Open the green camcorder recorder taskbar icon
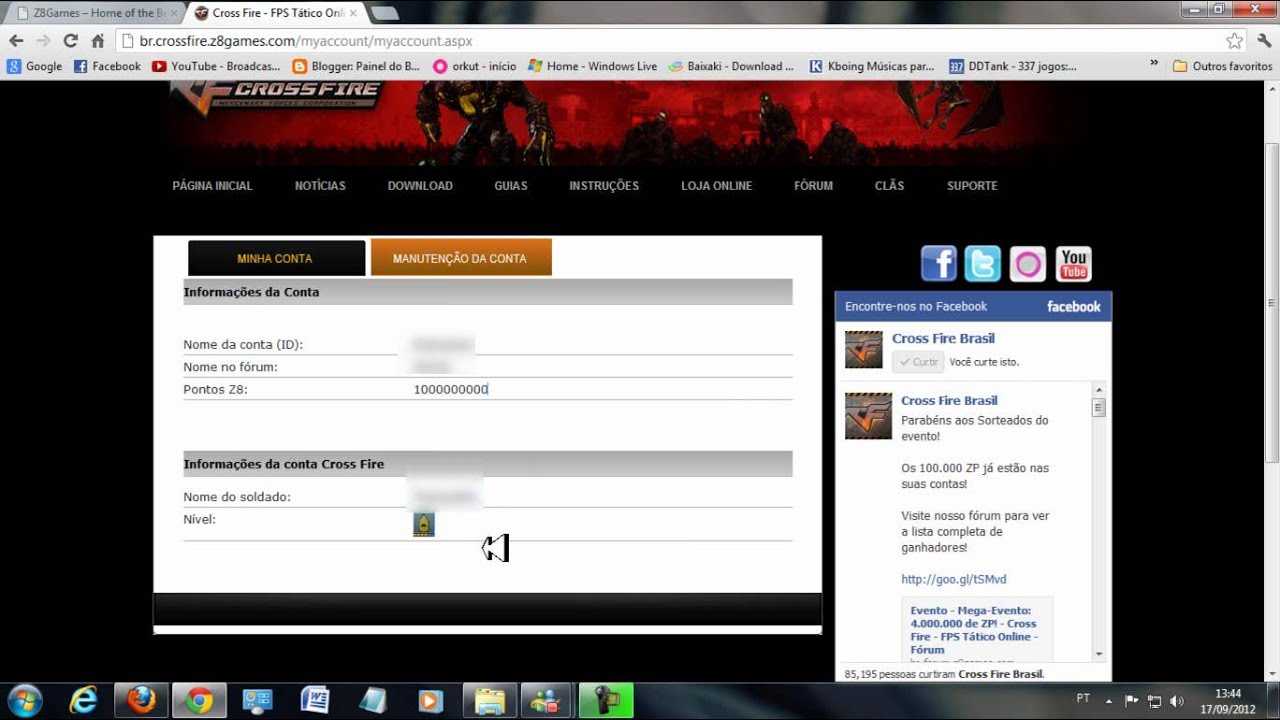This screenshot has width=1280, height=720. 604,700
